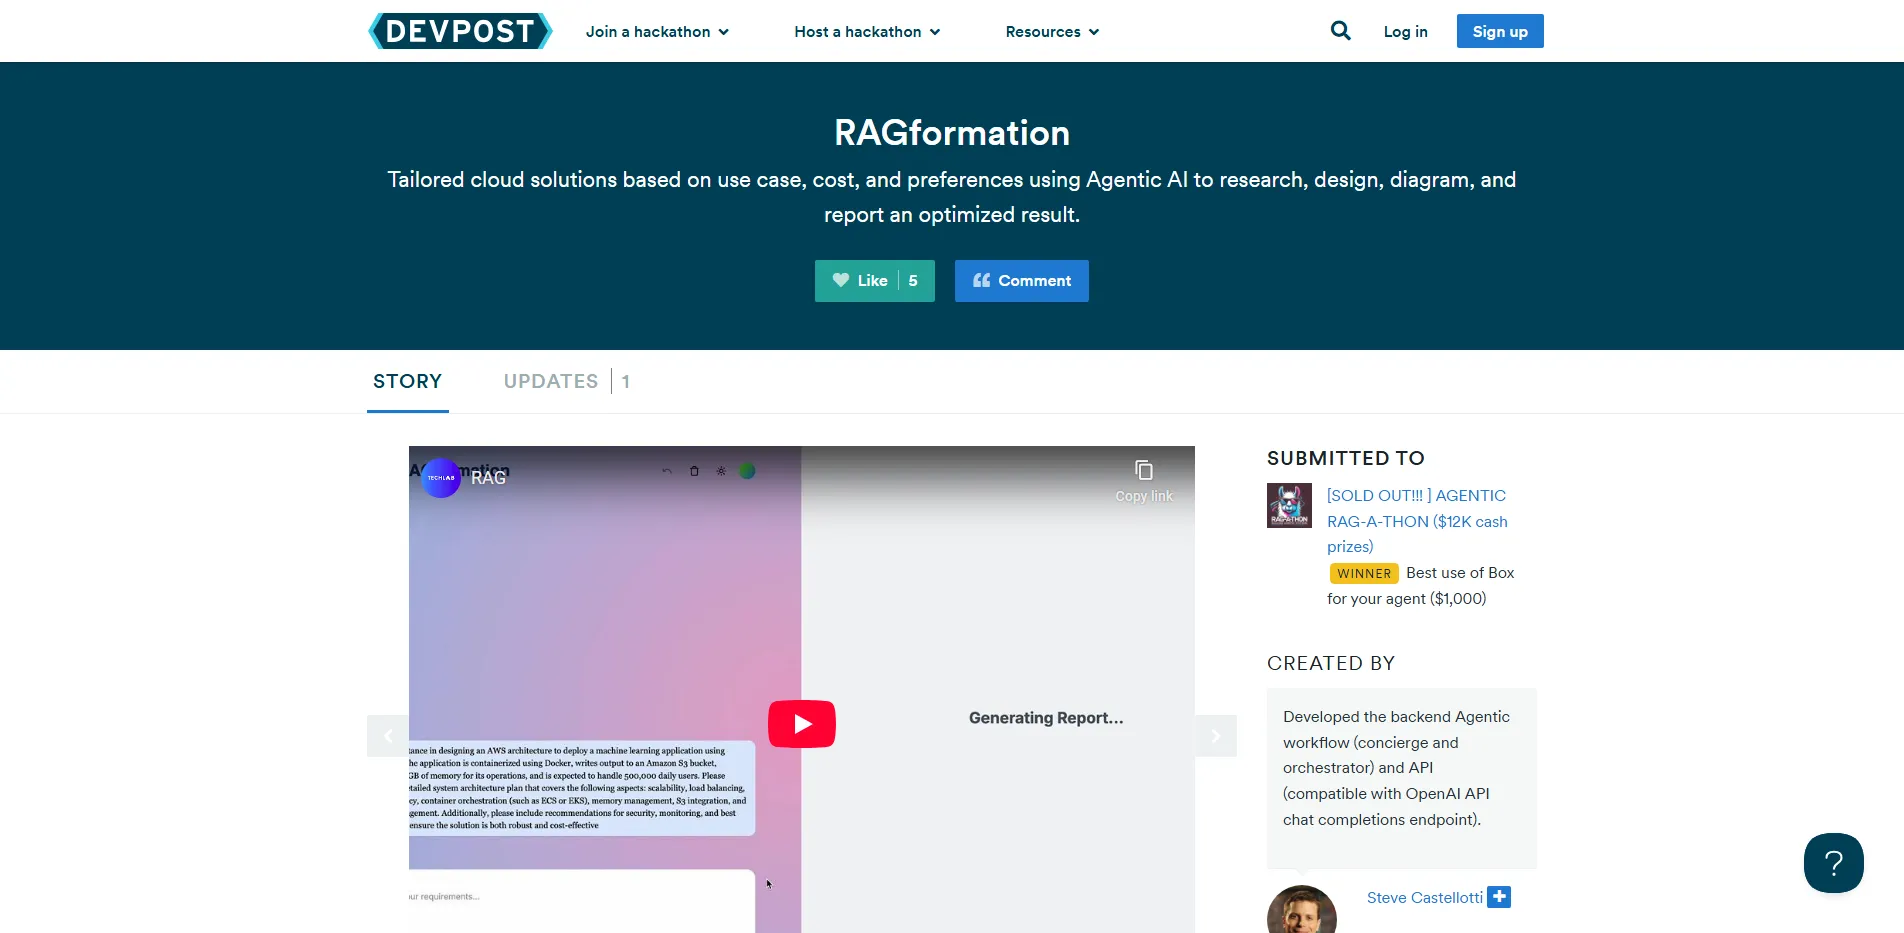Click the heart icon on the Like button
This screenshot has height=933, width=1904.
(840, 281)
